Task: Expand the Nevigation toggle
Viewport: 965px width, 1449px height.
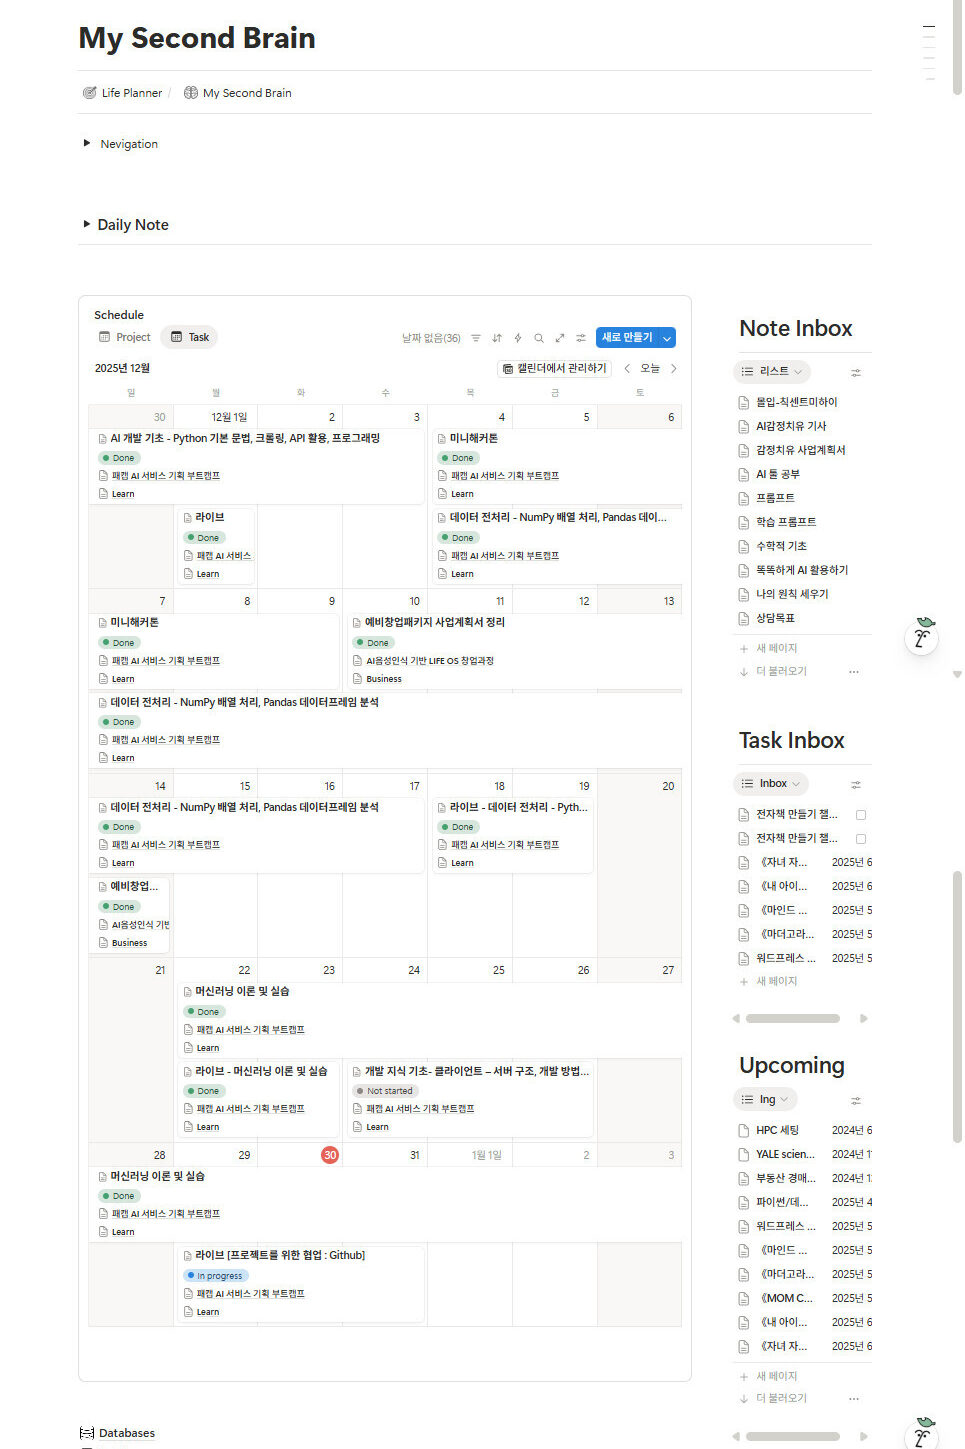Action: (x=87, y=144)
